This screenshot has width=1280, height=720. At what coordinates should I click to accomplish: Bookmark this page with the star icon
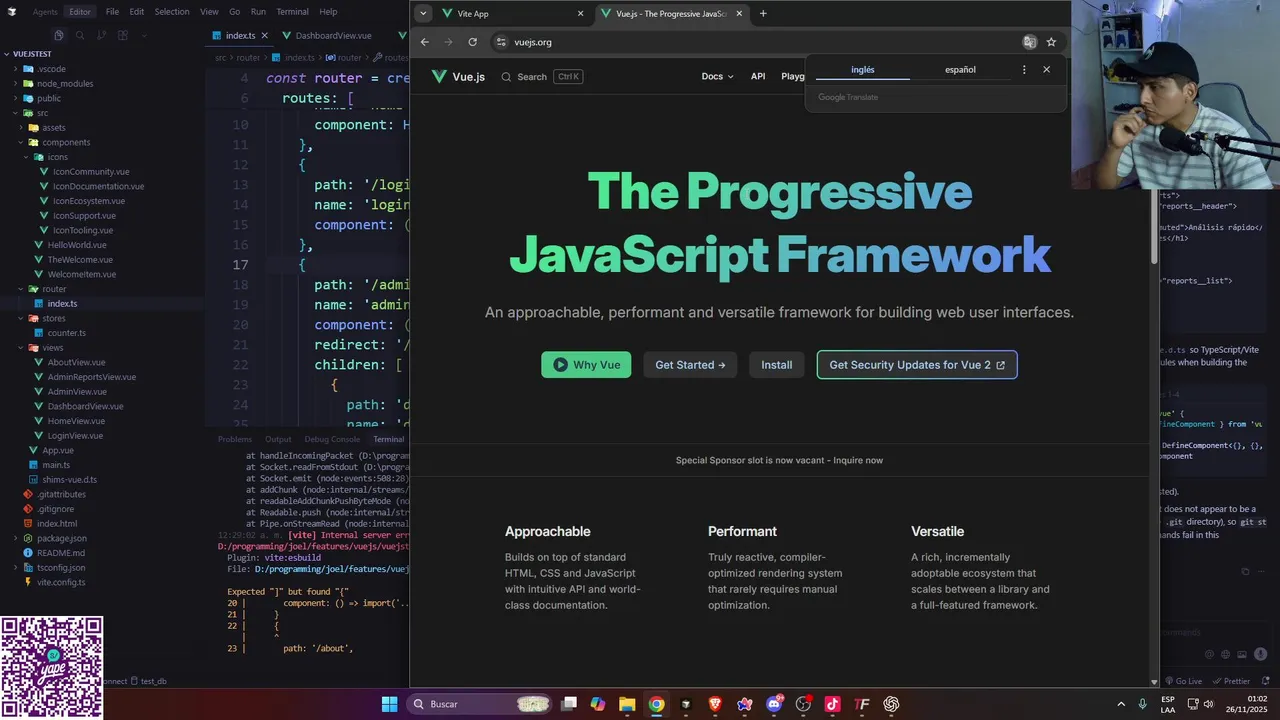1051,42
